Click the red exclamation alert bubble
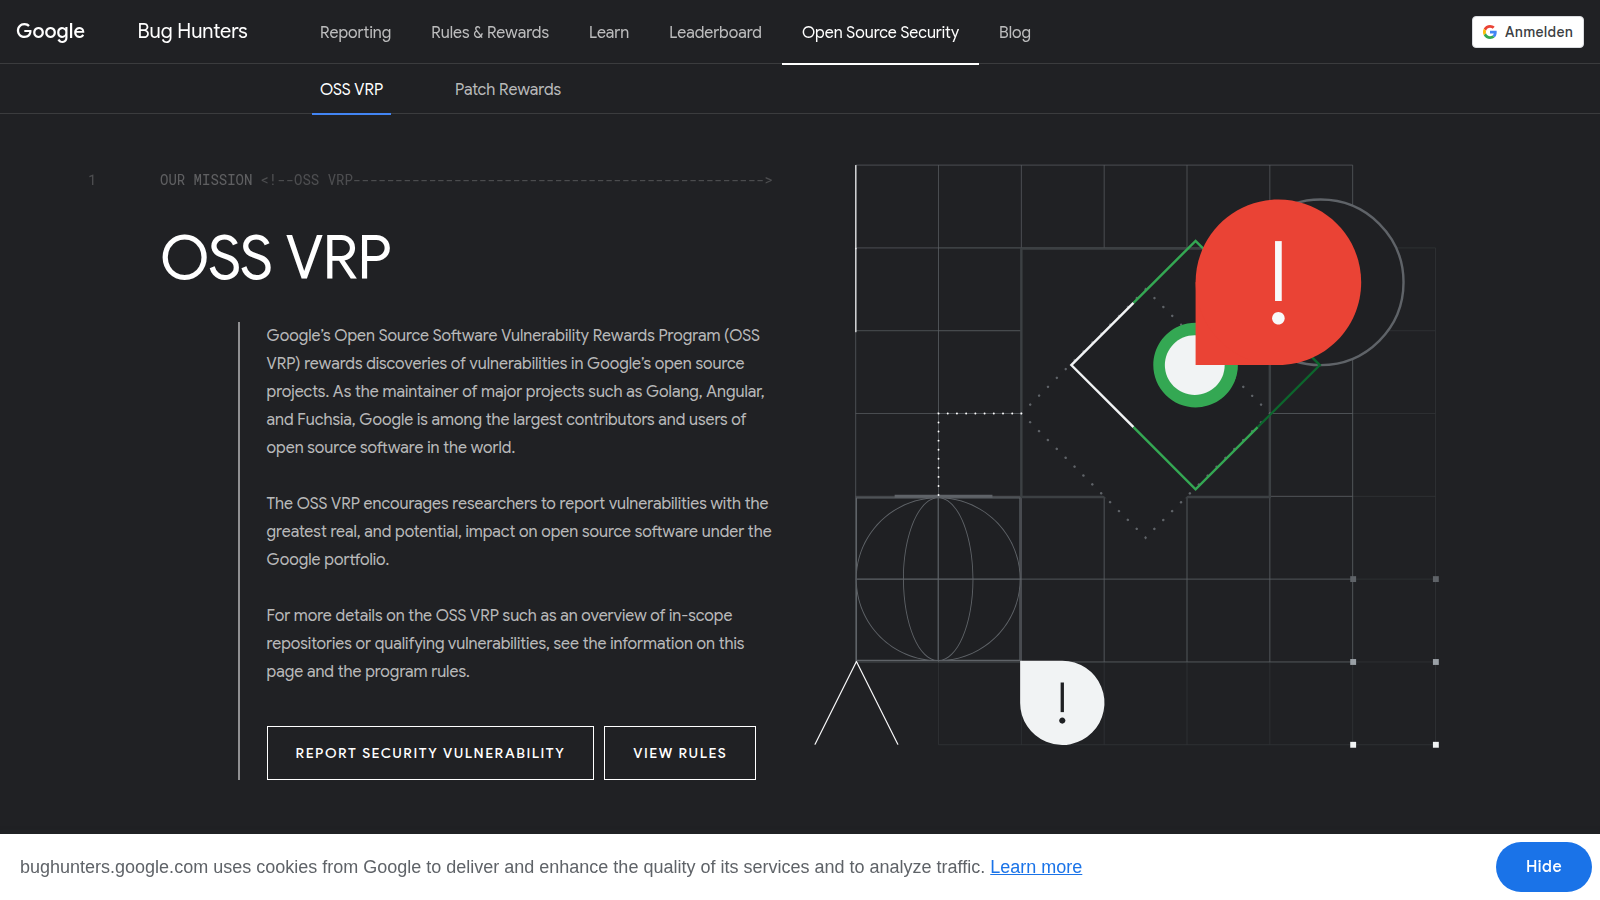This screenshot has width=1600, height=900. (1278, 282)
